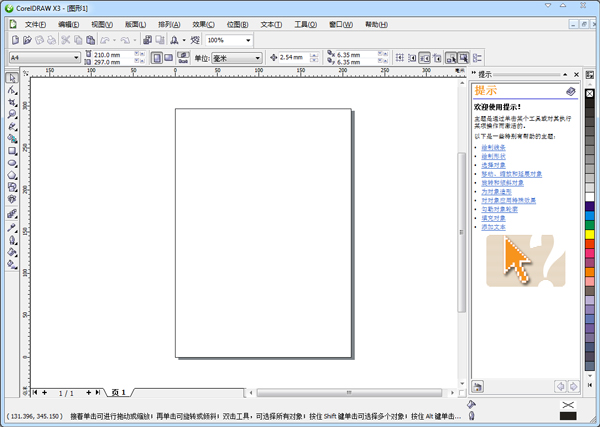Click the Copy icon in toolbar

click(x=78, y=40)
